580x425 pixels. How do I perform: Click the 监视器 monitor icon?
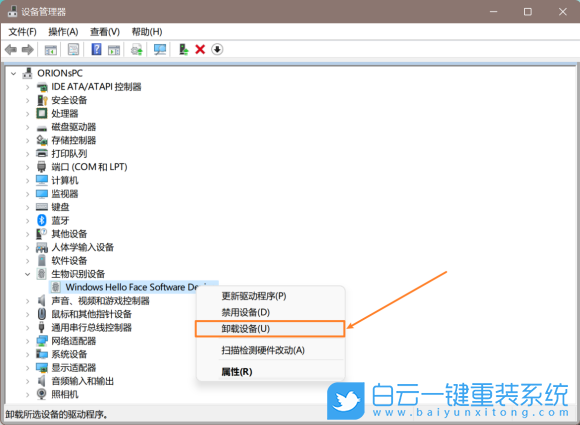(x=42, y=193)
